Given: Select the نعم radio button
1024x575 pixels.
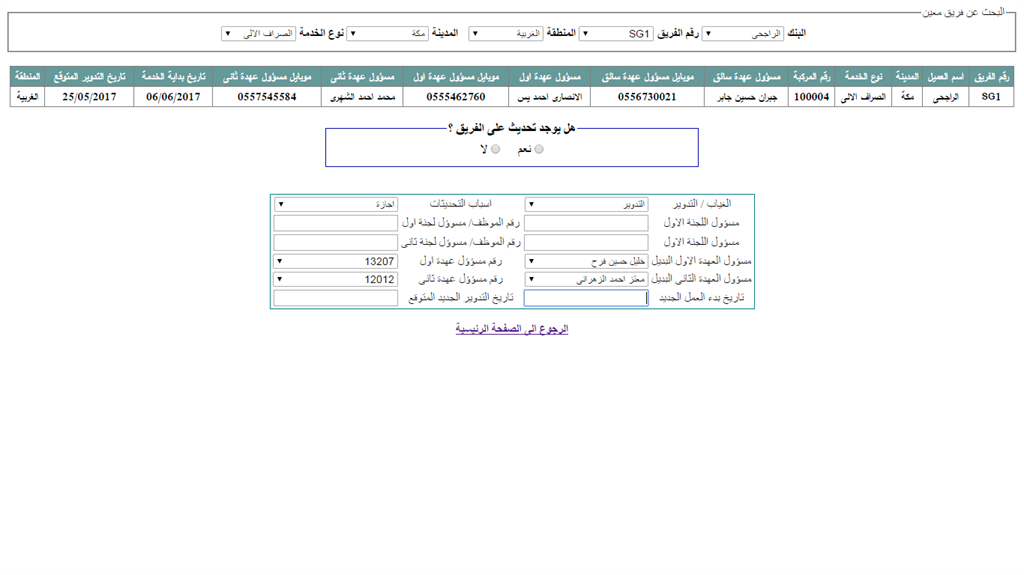Looking at the screenshot, I should (539, 150).
